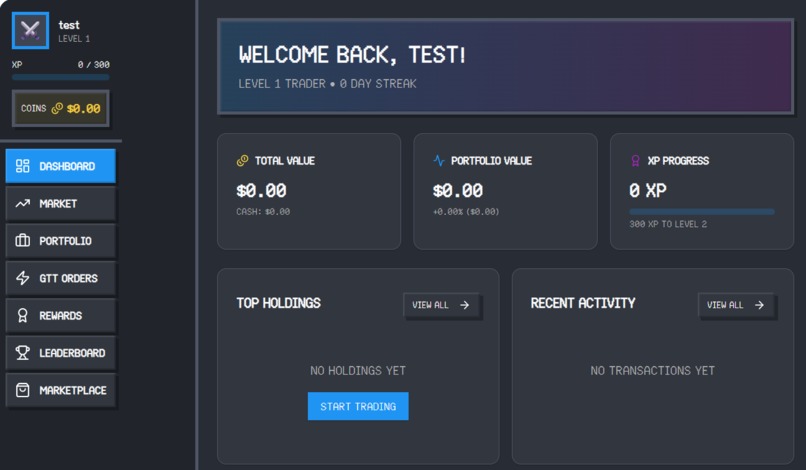
Task: Click the XP Progress card bar
Action: (702, 212)
